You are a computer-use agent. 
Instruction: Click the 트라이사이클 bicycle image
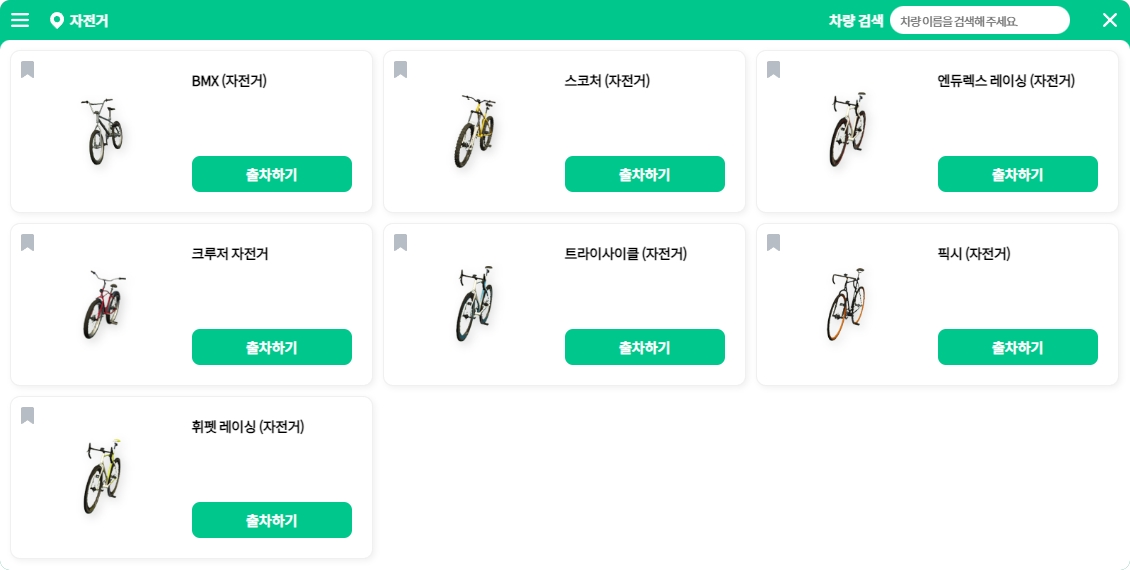coord(476,304)
